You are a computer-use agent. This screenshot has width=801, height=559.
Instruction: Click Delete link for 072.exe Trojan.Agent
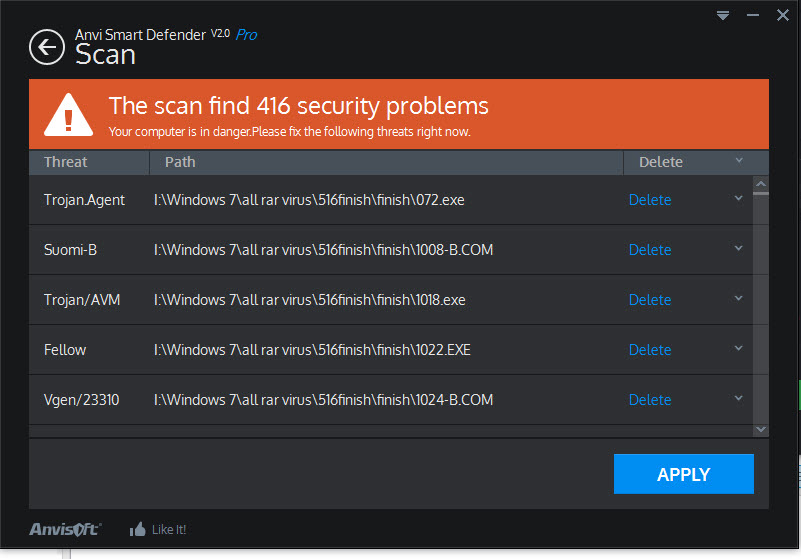[649, 200]
